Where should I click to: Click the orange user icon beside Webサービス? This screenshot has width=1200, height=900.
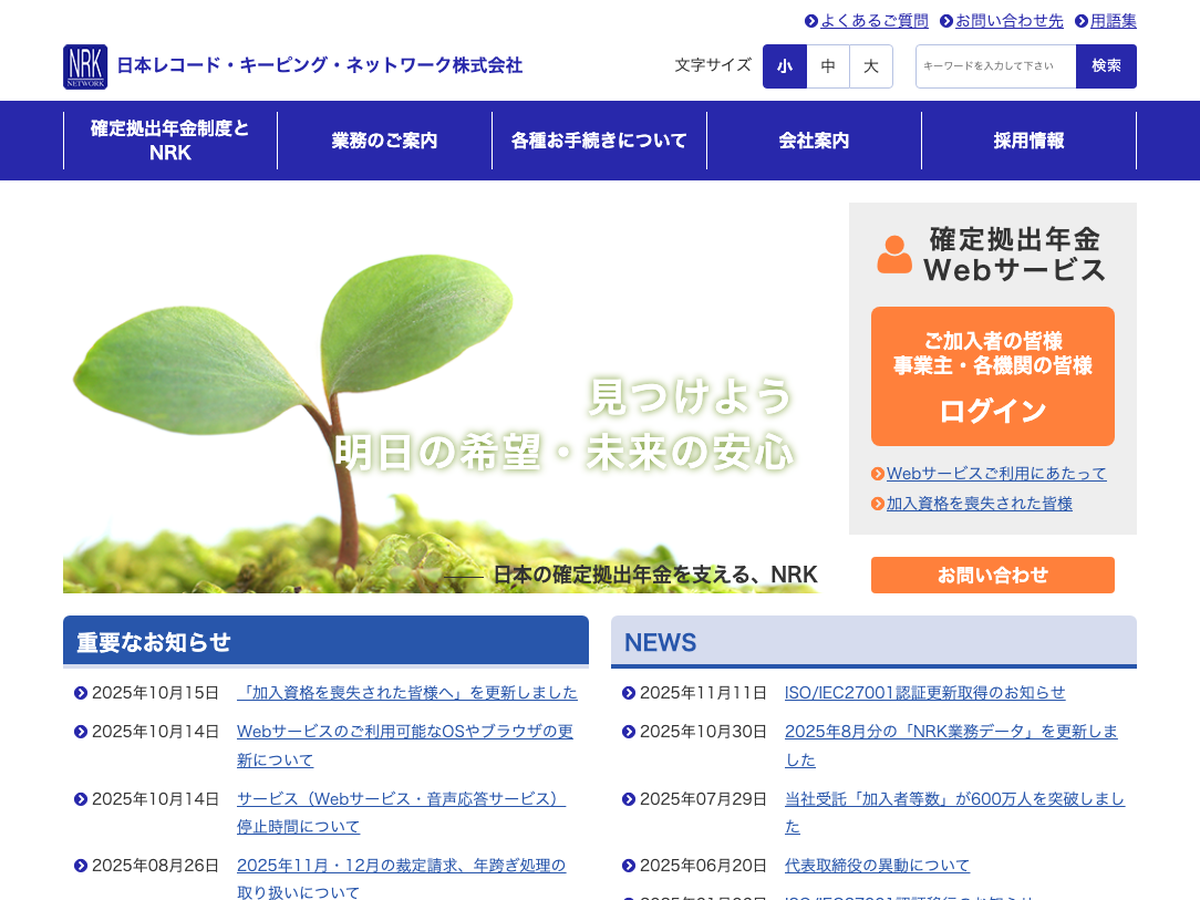(x=894, y=254)
